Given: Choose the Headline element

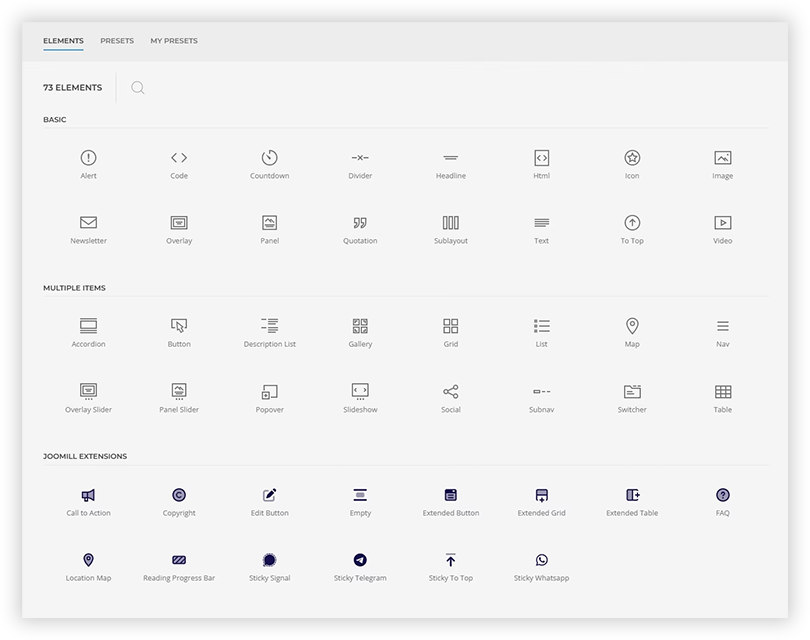Looking at the screenshot, I should coord(451,165).
